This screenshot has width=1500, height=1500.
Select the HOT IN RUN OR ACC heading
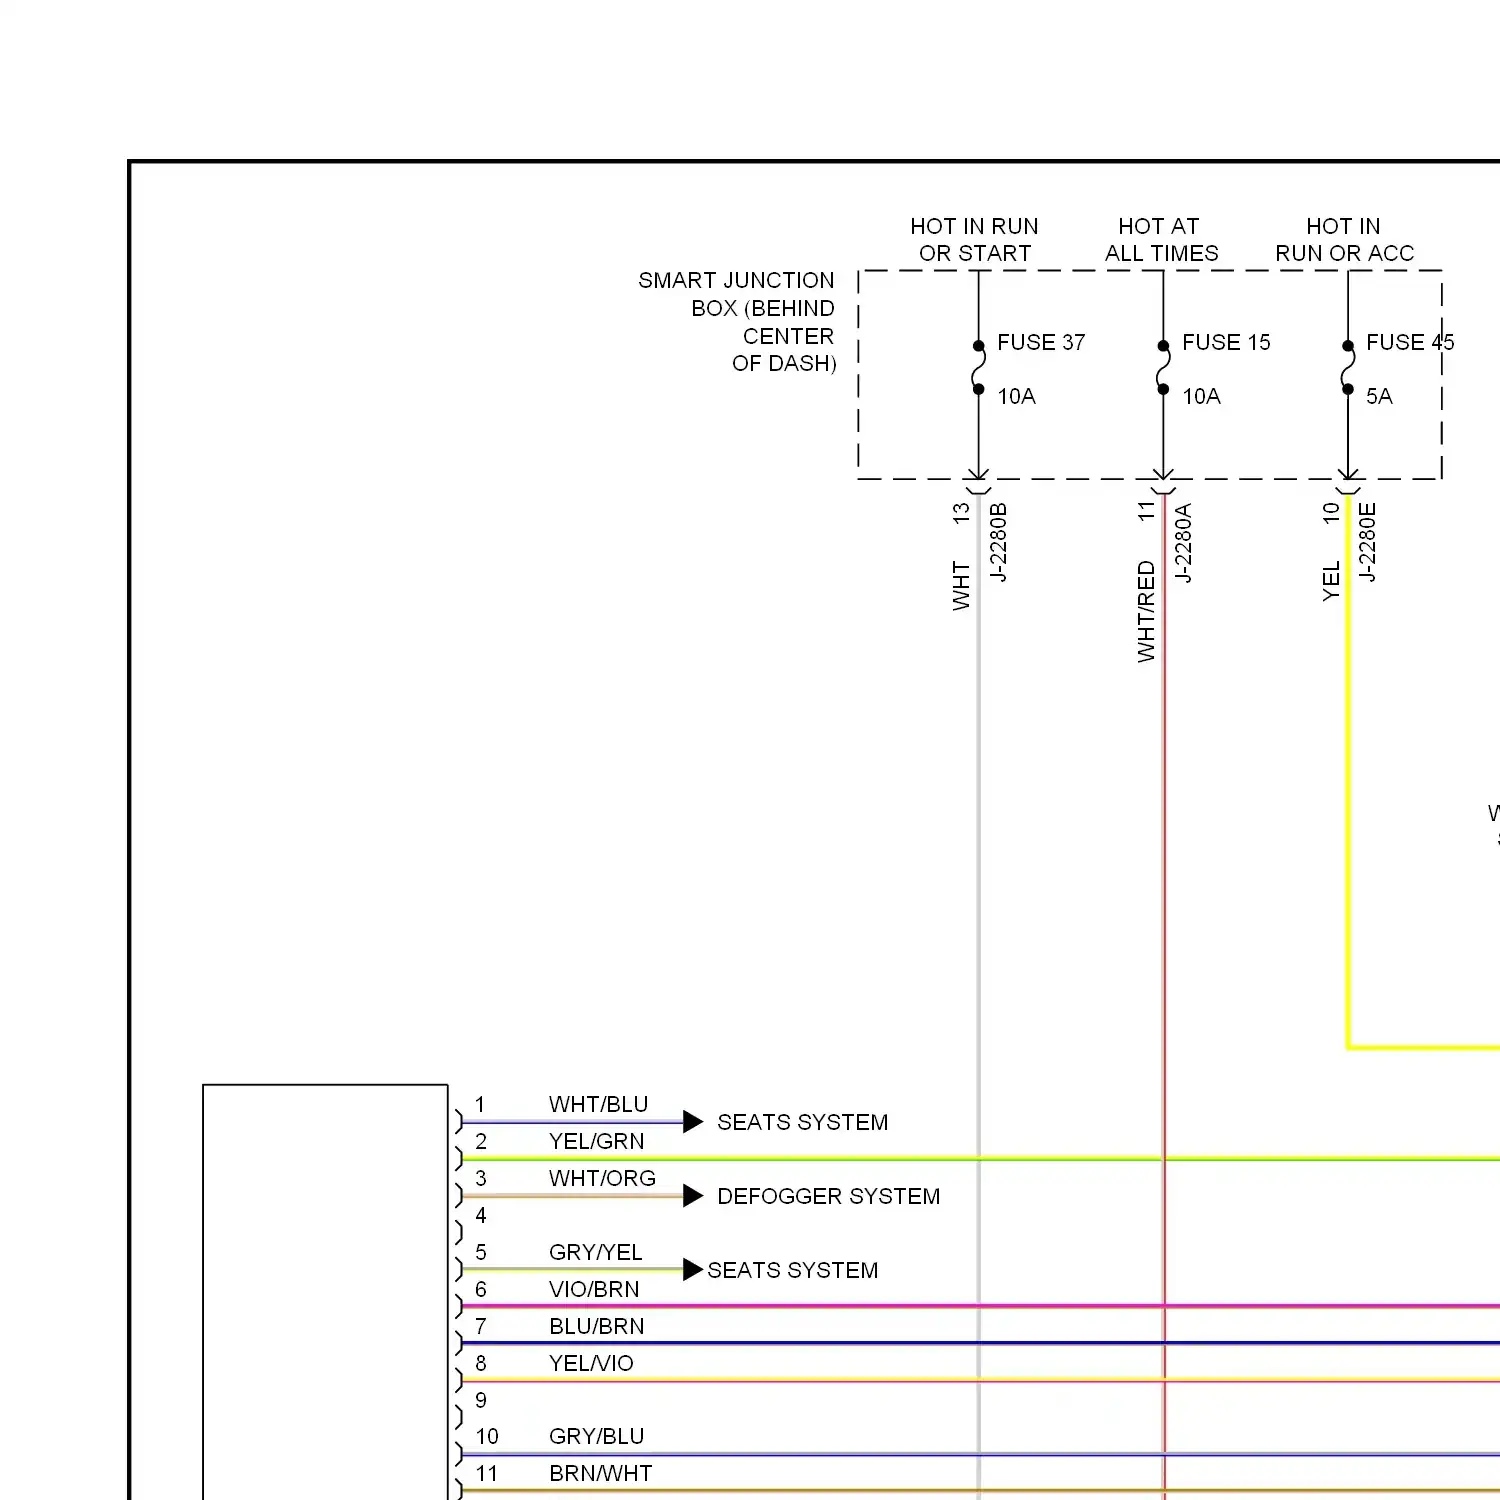1345,240
